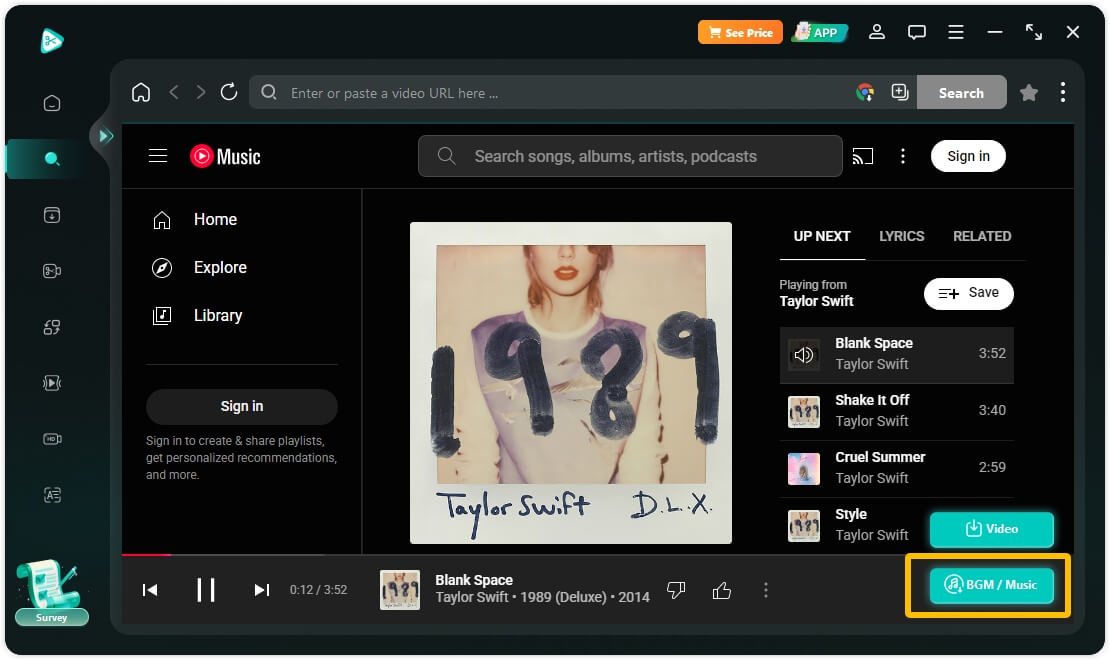1110x660 pixels.
Task: Skip to the previous track
Action: [x=150, y=590]
